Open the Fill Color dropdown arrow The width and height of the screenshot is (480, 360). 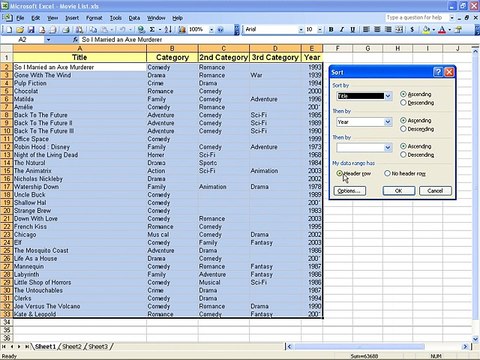[433, 30]
